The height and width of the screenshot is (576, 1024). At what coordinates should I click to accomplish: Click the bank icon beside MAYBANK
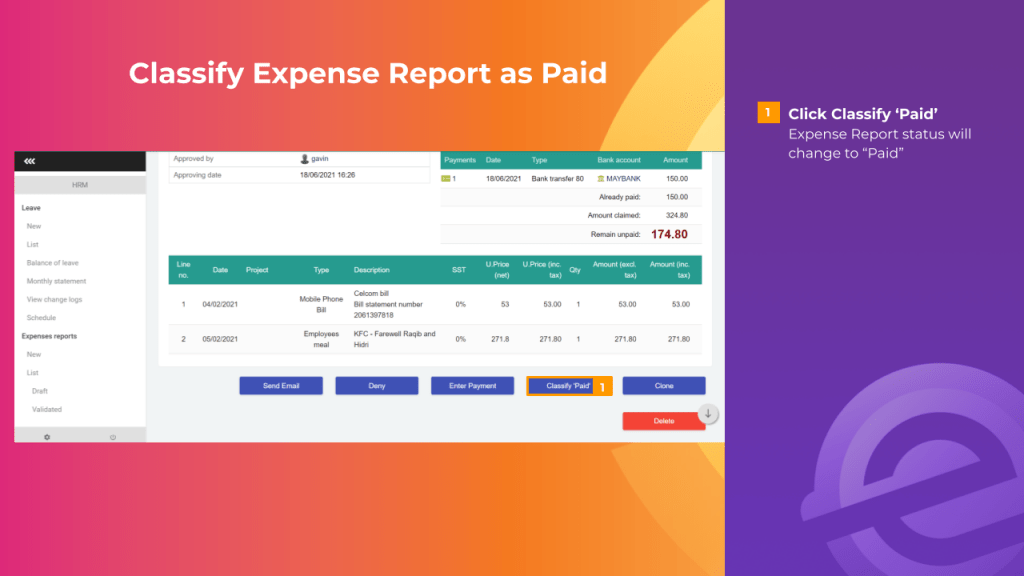pos(603,177)
